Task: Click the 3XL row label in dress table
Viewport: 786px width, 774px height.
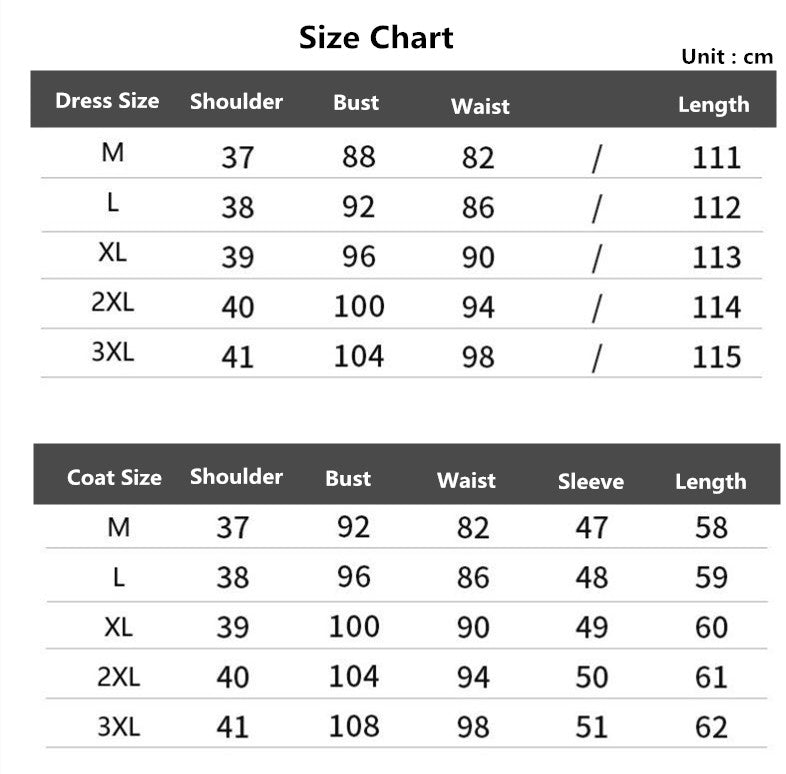Action: click(112, 353)
